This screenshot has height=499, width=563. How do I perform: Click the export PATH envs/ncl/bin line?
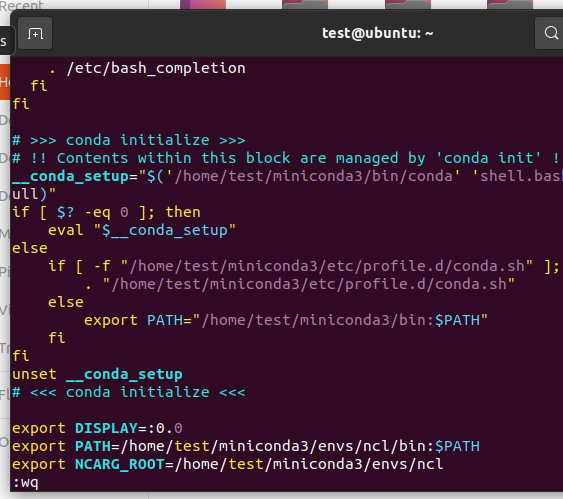(246, 446)
